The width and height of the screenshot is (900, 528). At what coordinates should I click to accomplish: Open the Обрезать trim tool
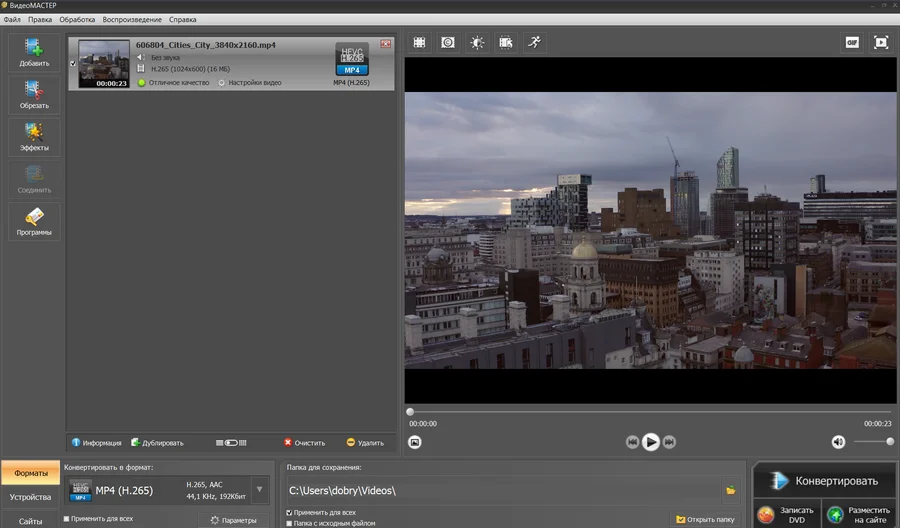(x=34, y=94)
